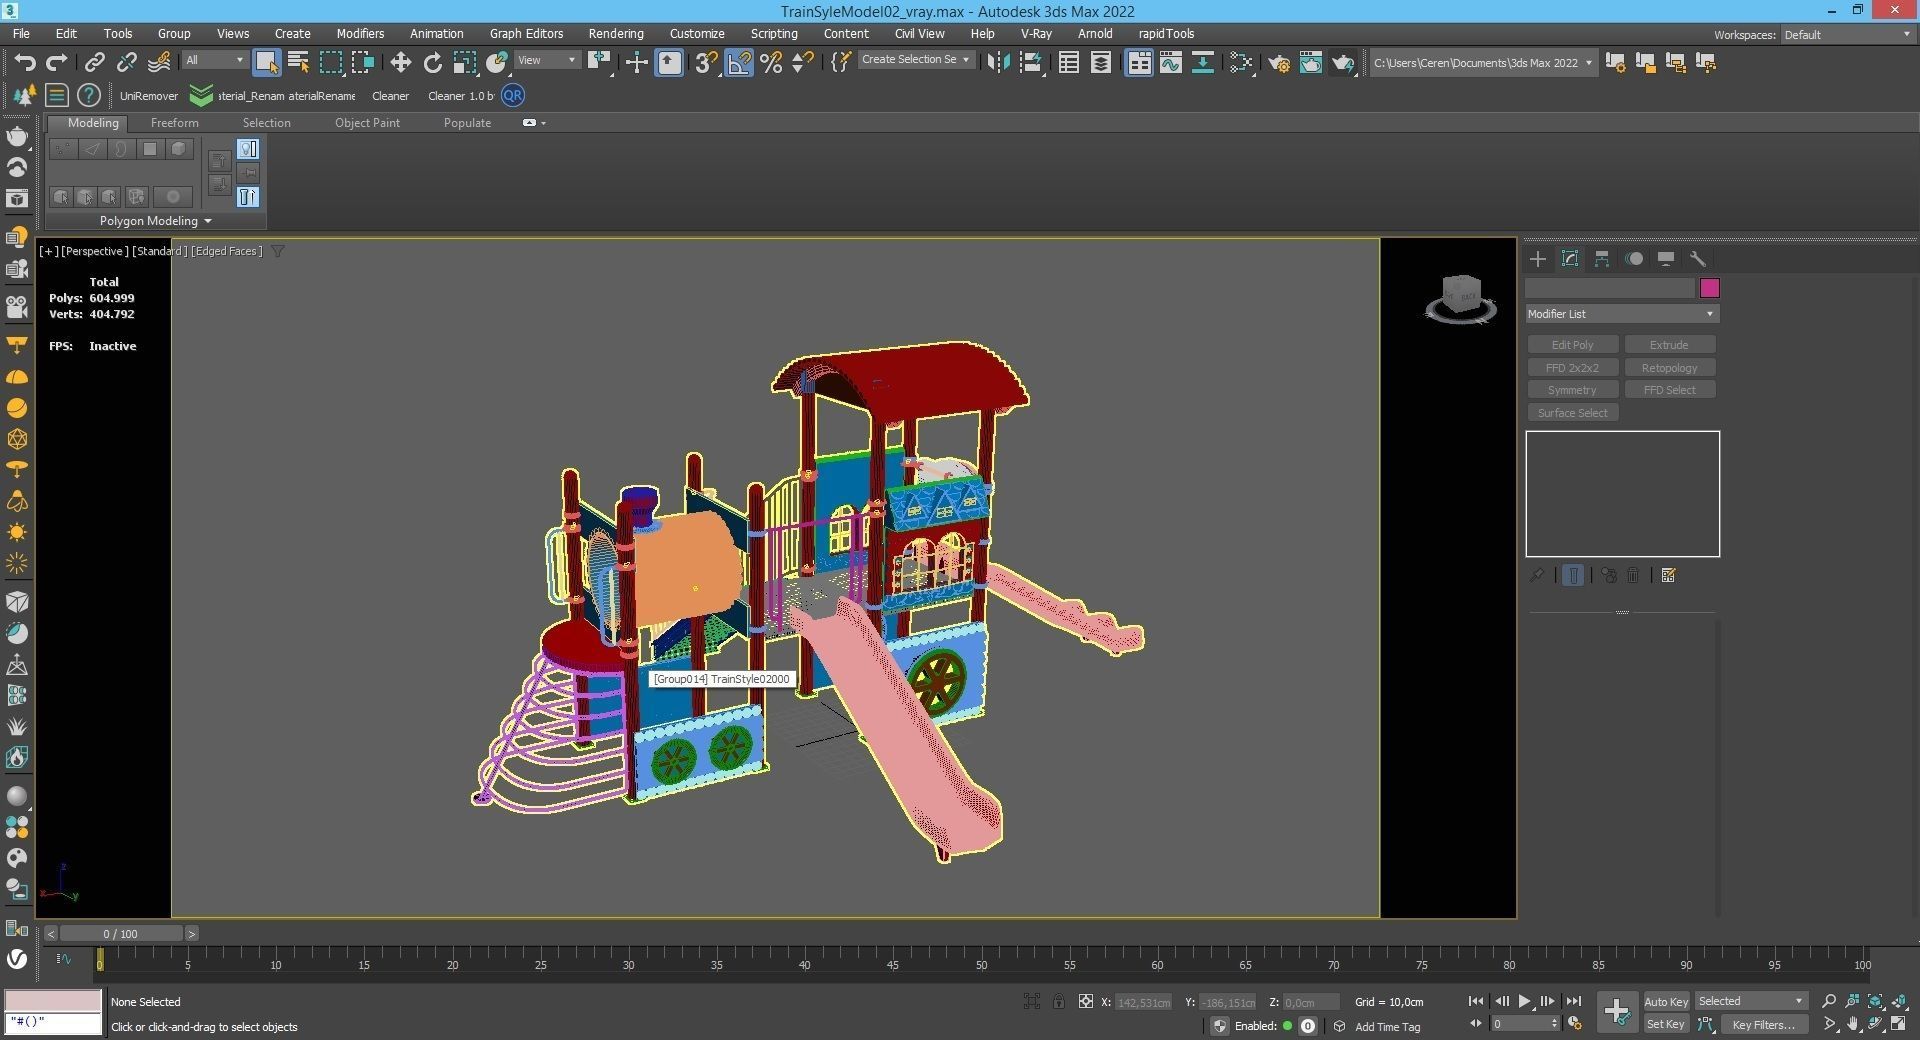The width and height of the screenshot is (1920, 1040).
Task: Click the UniRemover script button
Action: point(149,96)
